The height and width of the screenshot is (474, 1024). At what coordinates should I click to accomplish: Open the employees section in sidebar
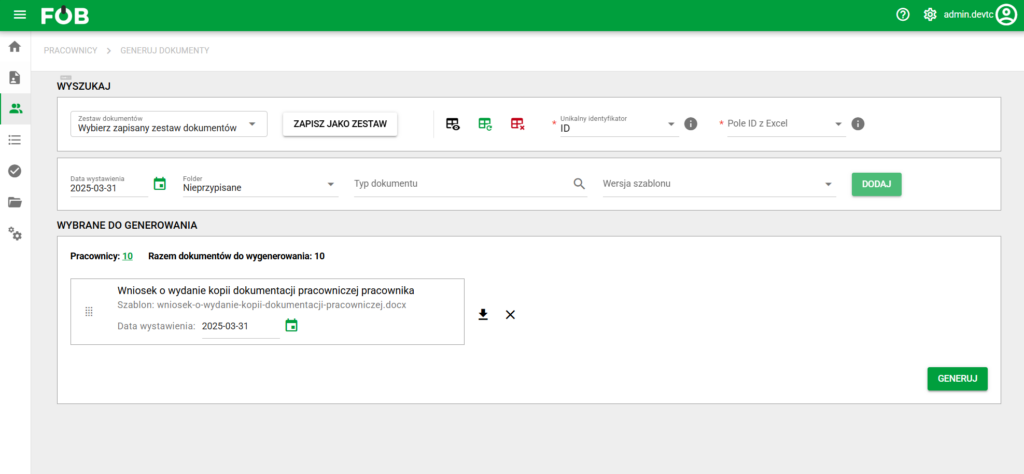pos(15,109)
